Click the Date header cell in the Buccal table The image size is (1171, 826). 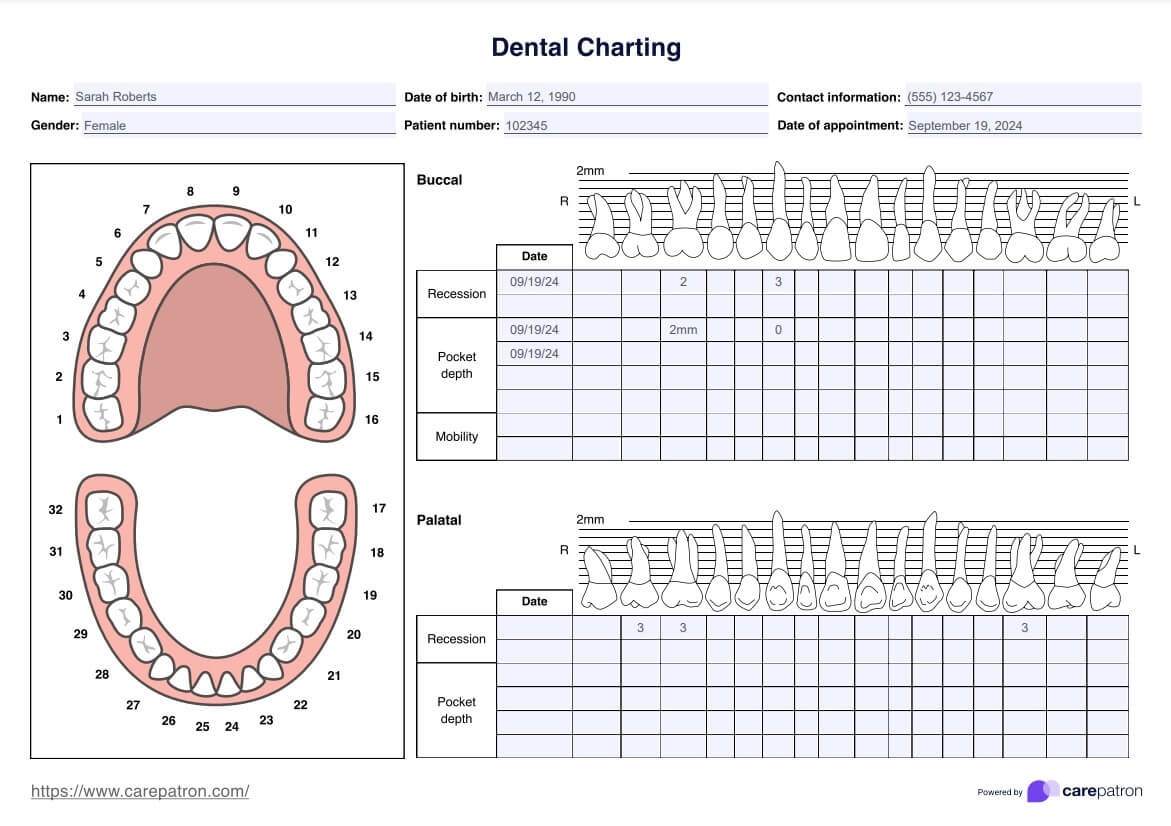click(x=535, y=256)
